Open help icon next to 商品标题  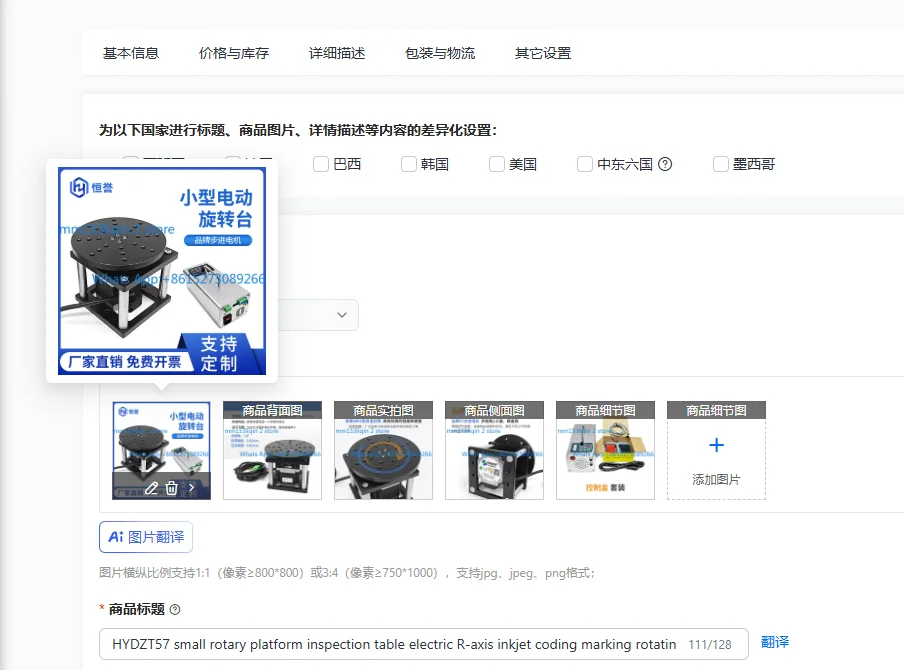coord(175,609)
